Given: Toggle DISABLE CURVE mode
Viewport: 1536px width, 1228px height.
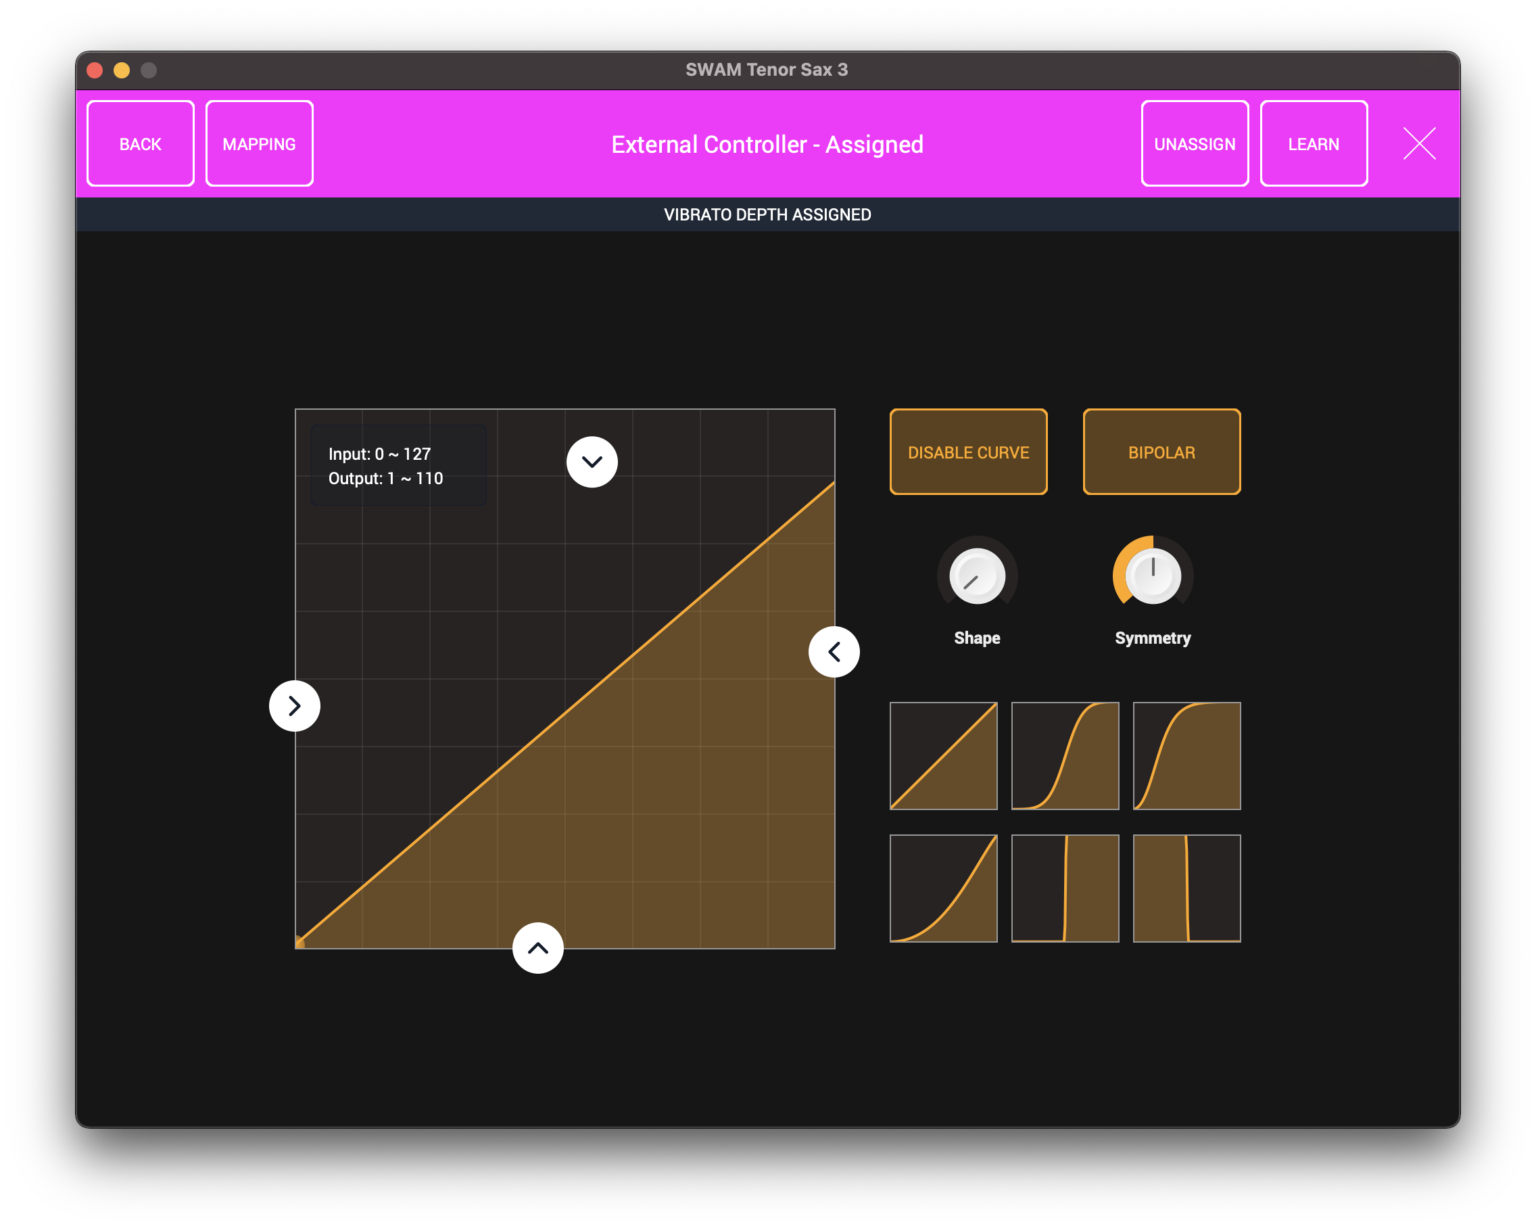Looking at the screenshot, I should pos(967,452).
